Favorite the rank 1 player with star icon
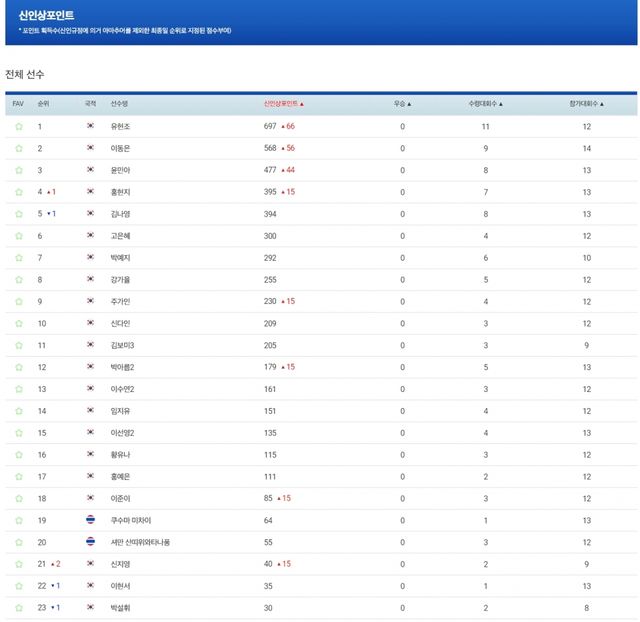The height and width of the screenshot is (622, 640). [x=18, y=126]
